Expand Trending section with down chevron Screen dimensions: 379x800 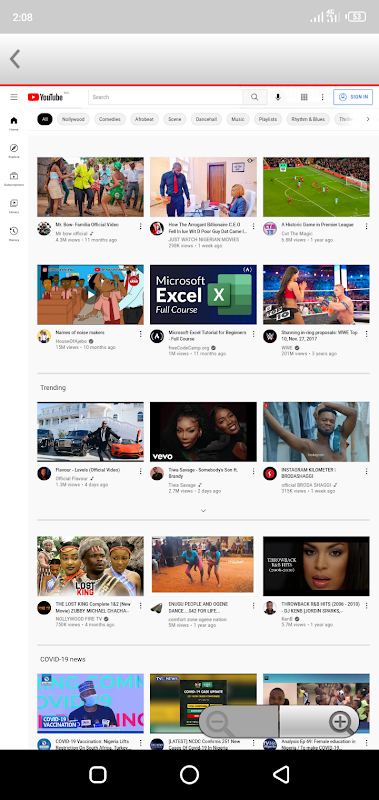203,510
